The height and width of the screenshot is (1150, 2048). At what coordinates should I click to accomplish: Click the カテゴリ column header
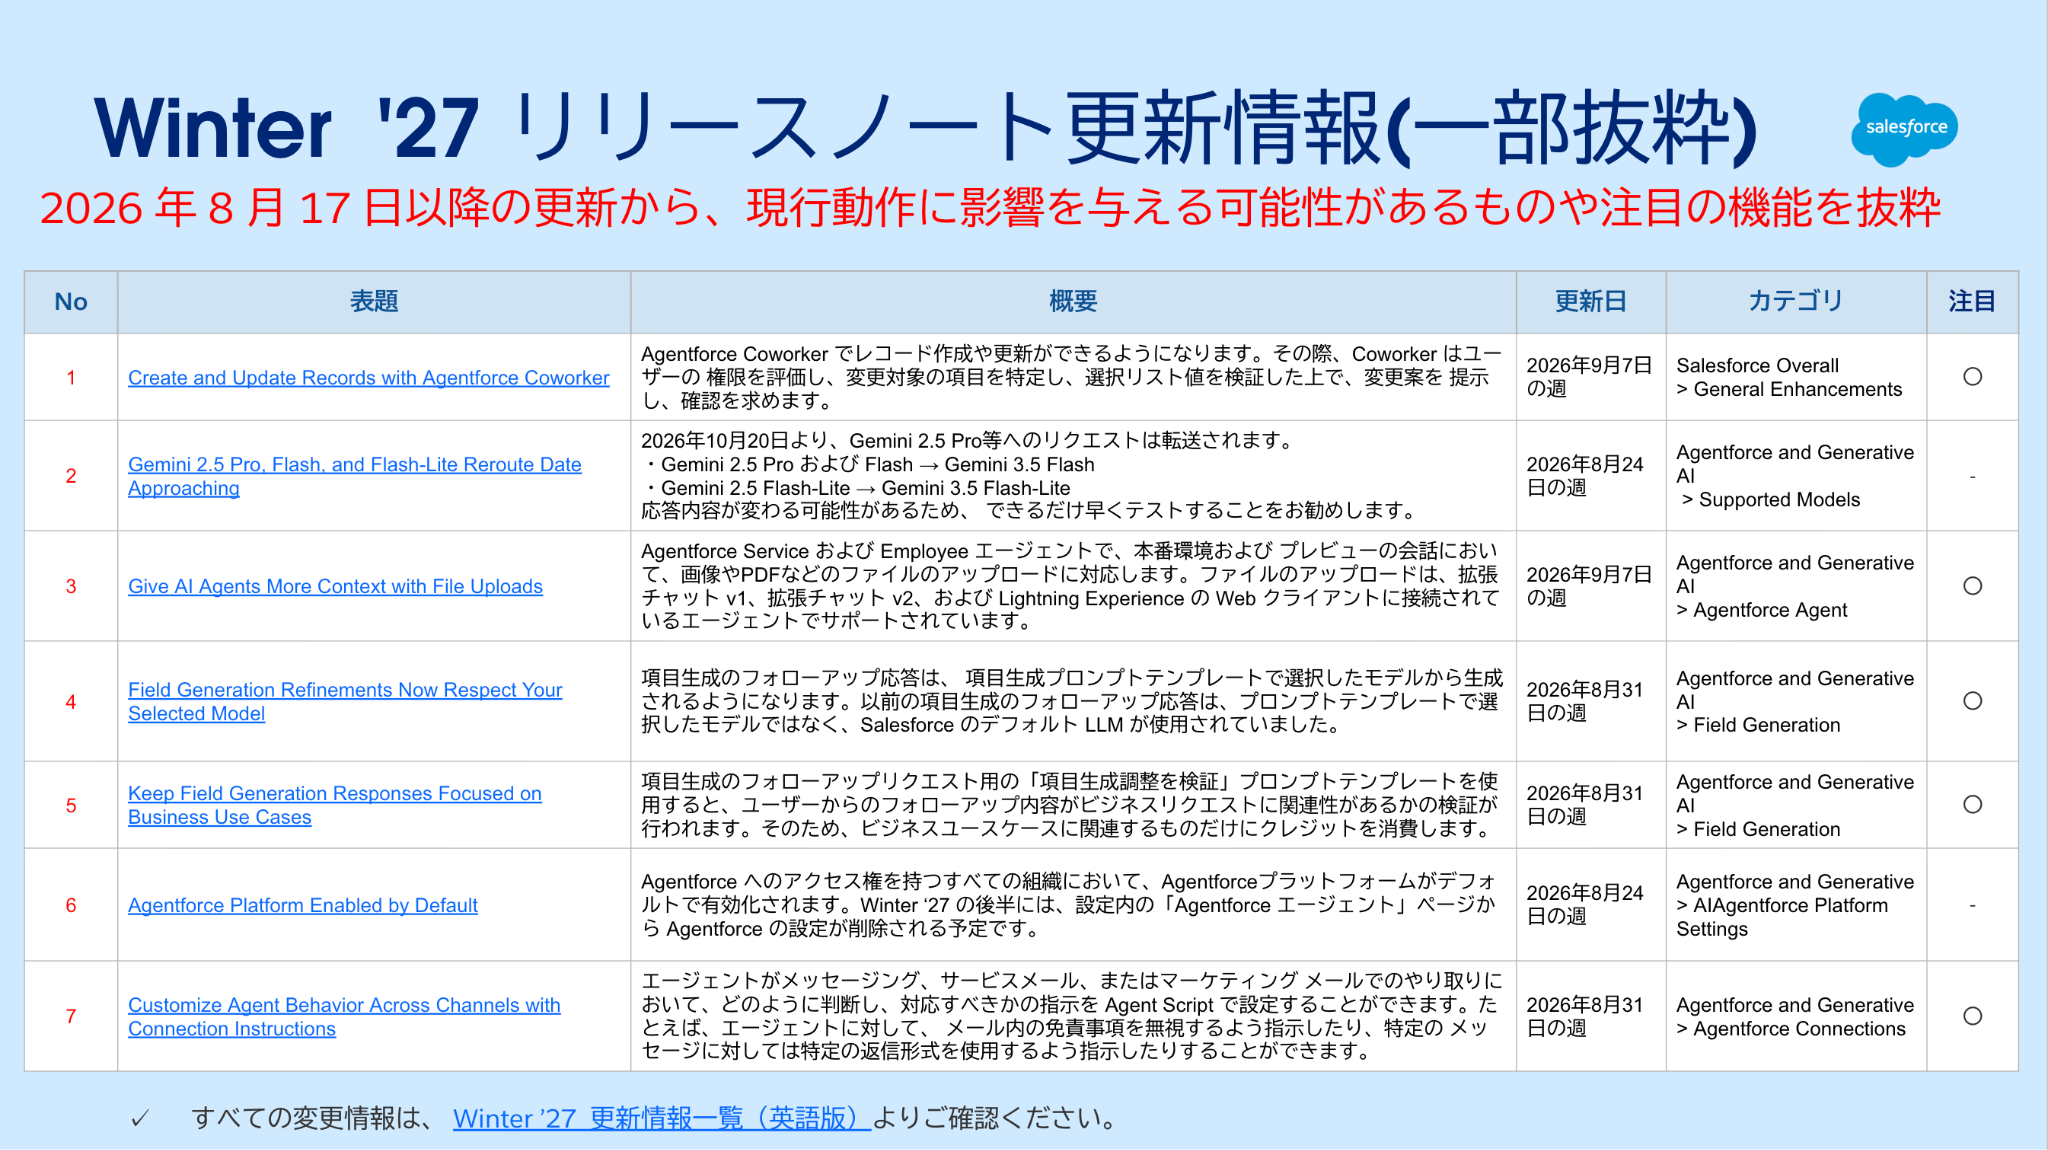[1795, 302]
